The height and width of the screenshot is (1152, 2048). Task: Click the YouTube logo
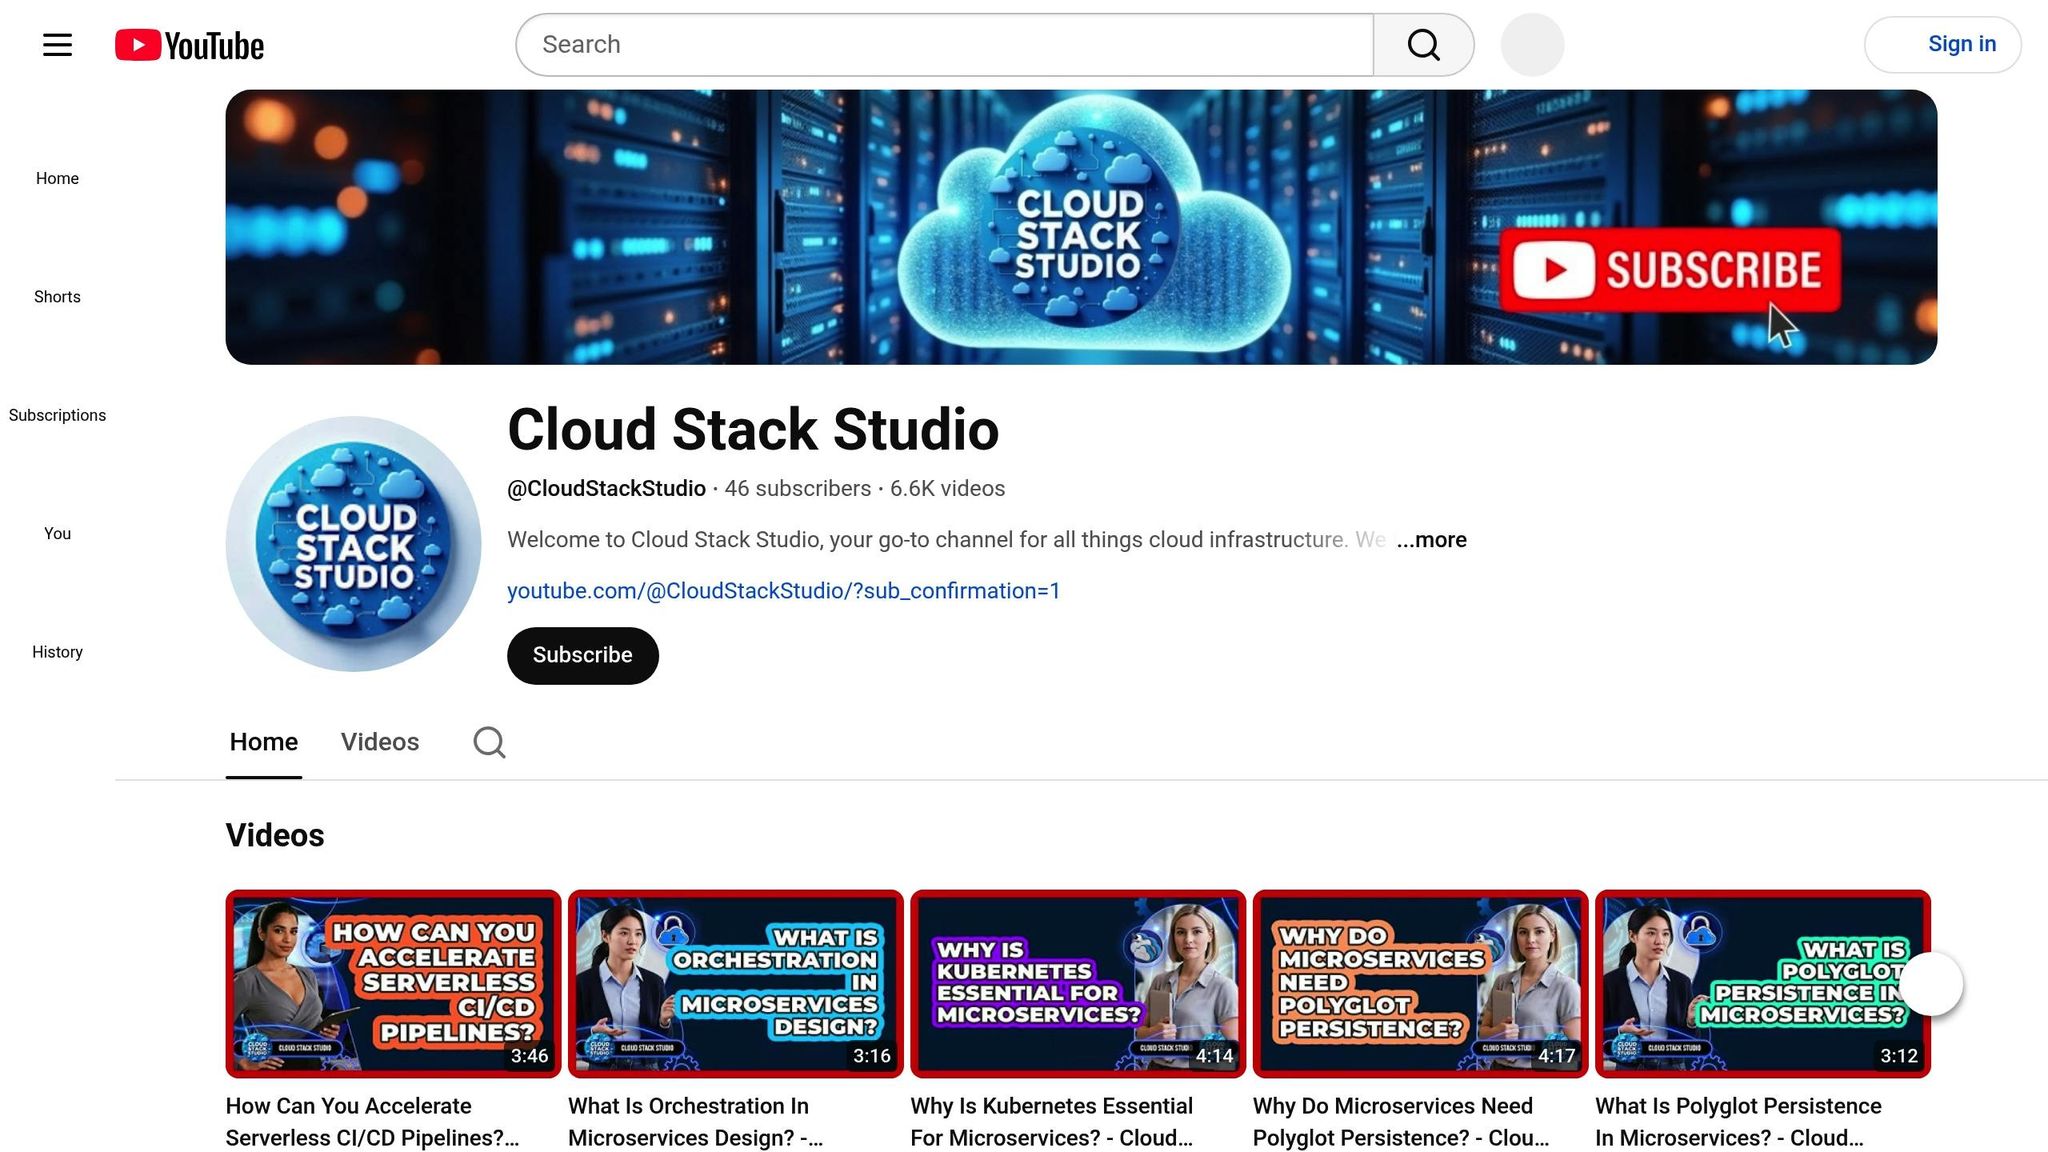[188, 44]
